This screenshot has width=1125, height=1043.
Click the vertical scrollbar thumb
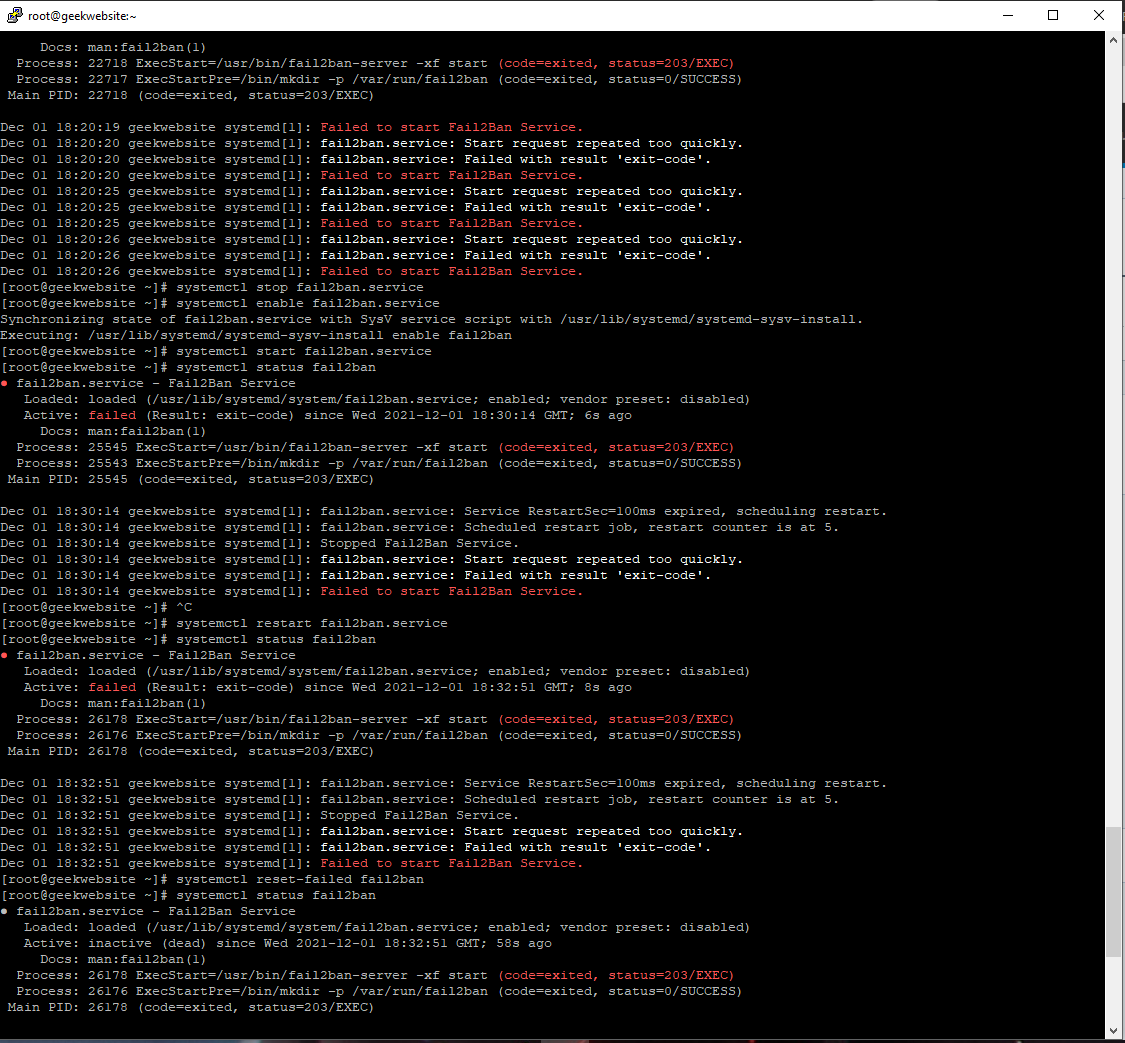1113,892
